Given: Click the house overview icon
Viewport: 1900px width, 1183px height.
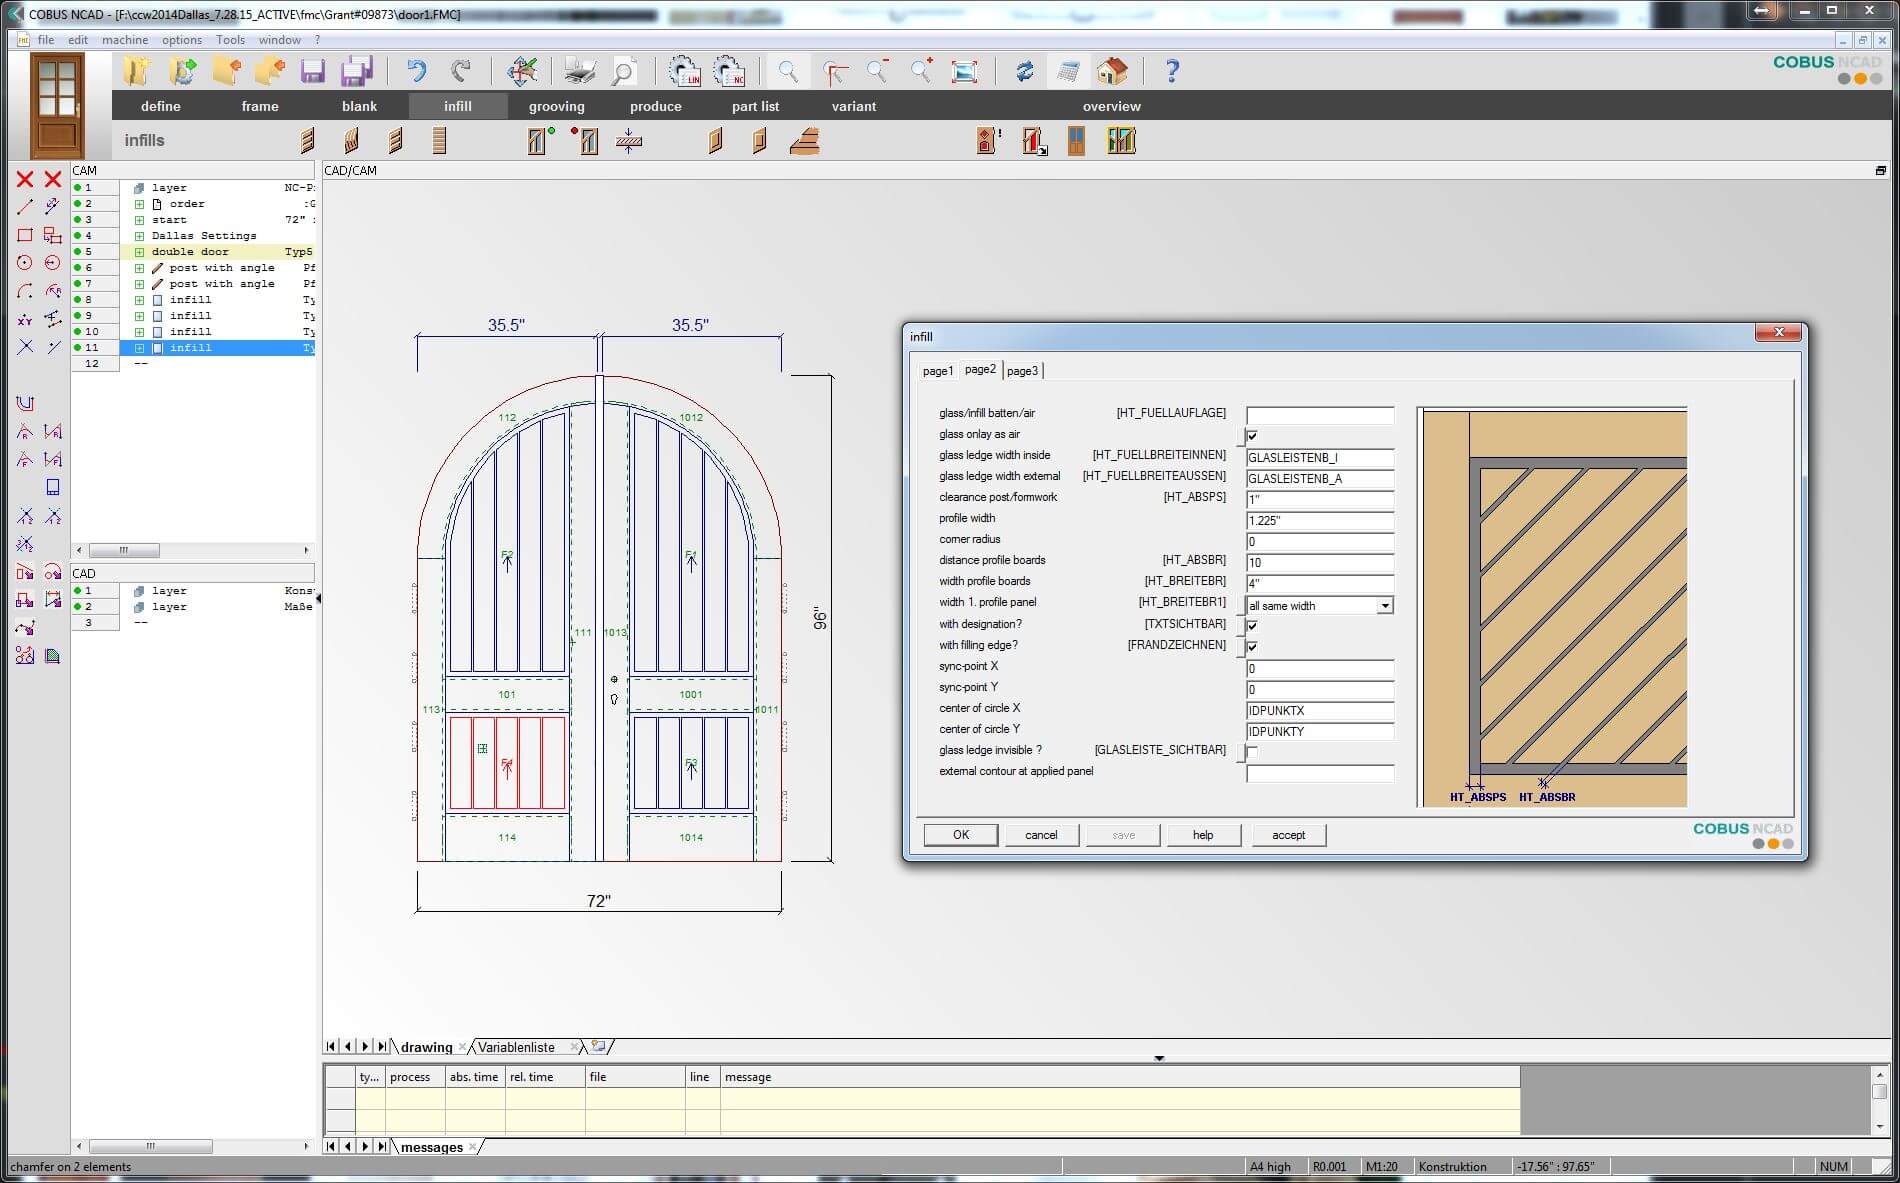Looking at the screenshot, I should [1113, 71].
